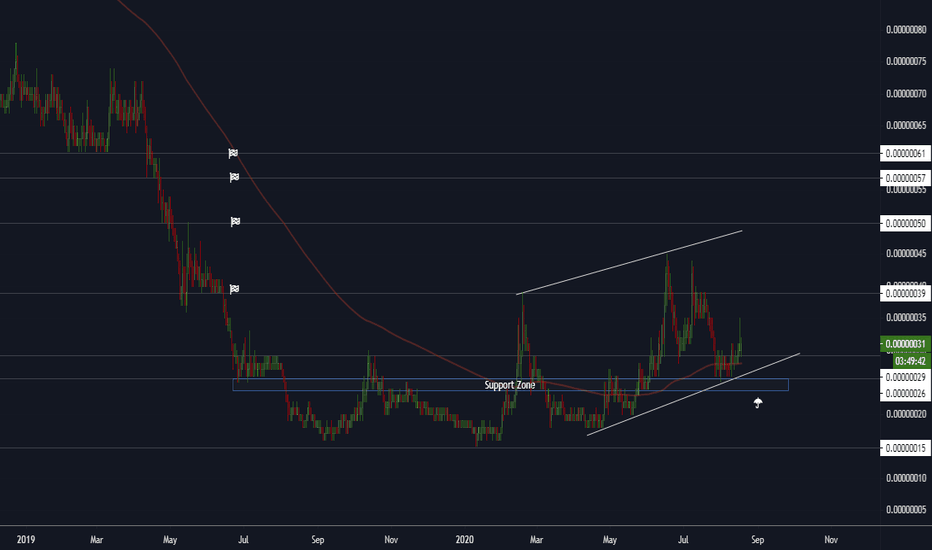Image resolution: width=932 pixels, height=550 pixels.
Task: Select the Support Zone text label
Action: tap(509, 385)
